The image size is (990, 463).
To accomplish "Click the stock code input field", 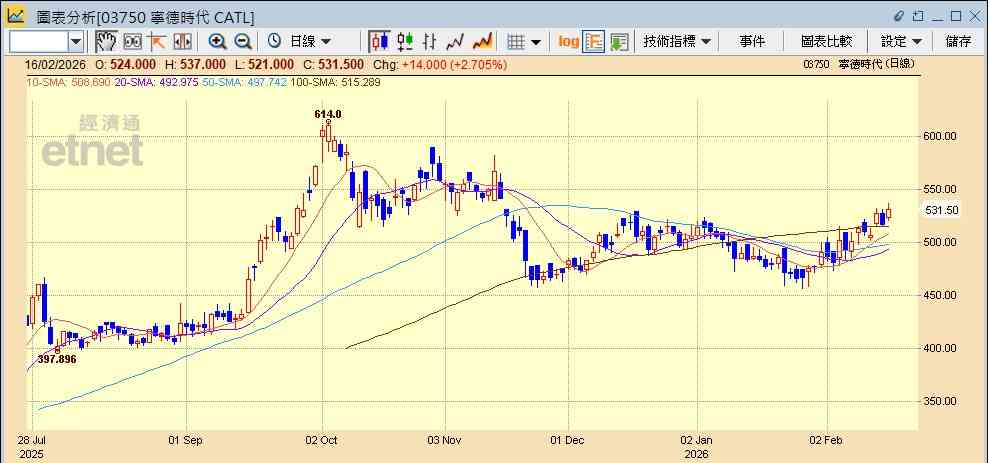I will tap(39, 42).
